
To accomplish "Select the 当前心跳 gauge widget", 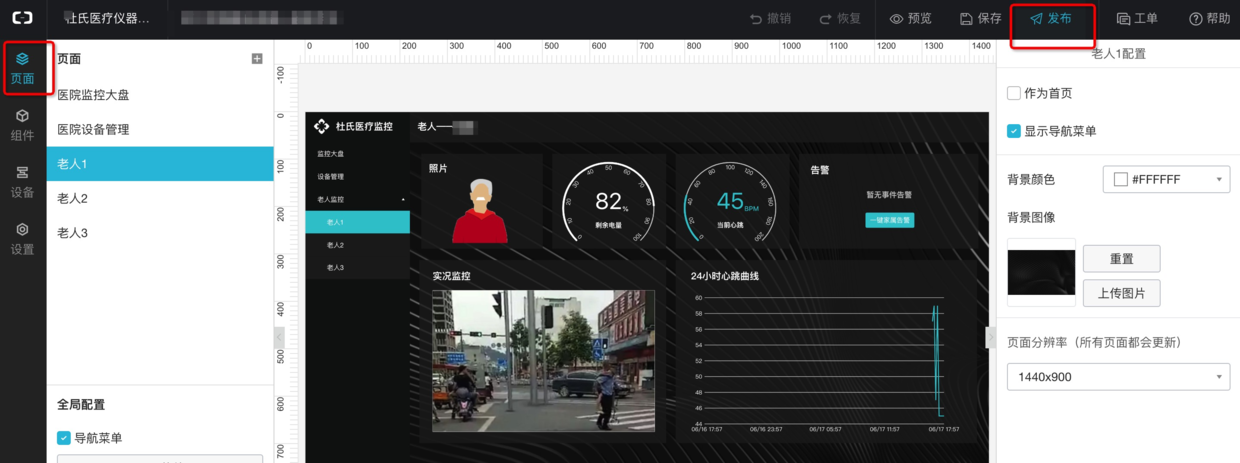I will click(731, 201).
